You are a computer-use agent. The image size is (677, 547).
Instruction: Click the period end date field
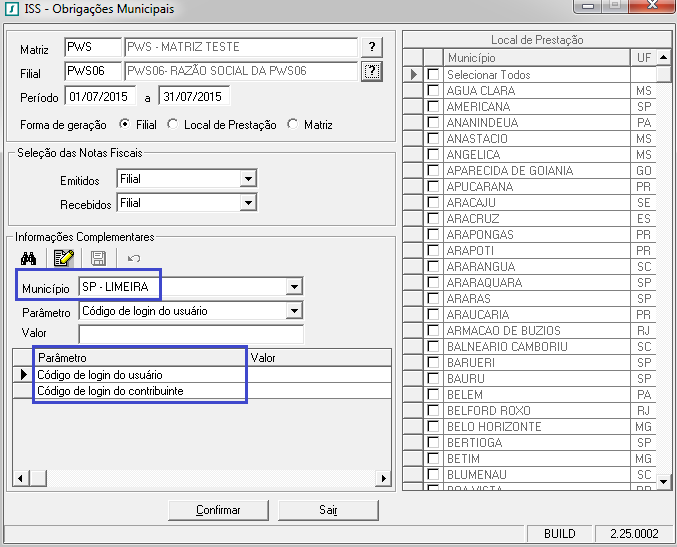coord(194,96)
